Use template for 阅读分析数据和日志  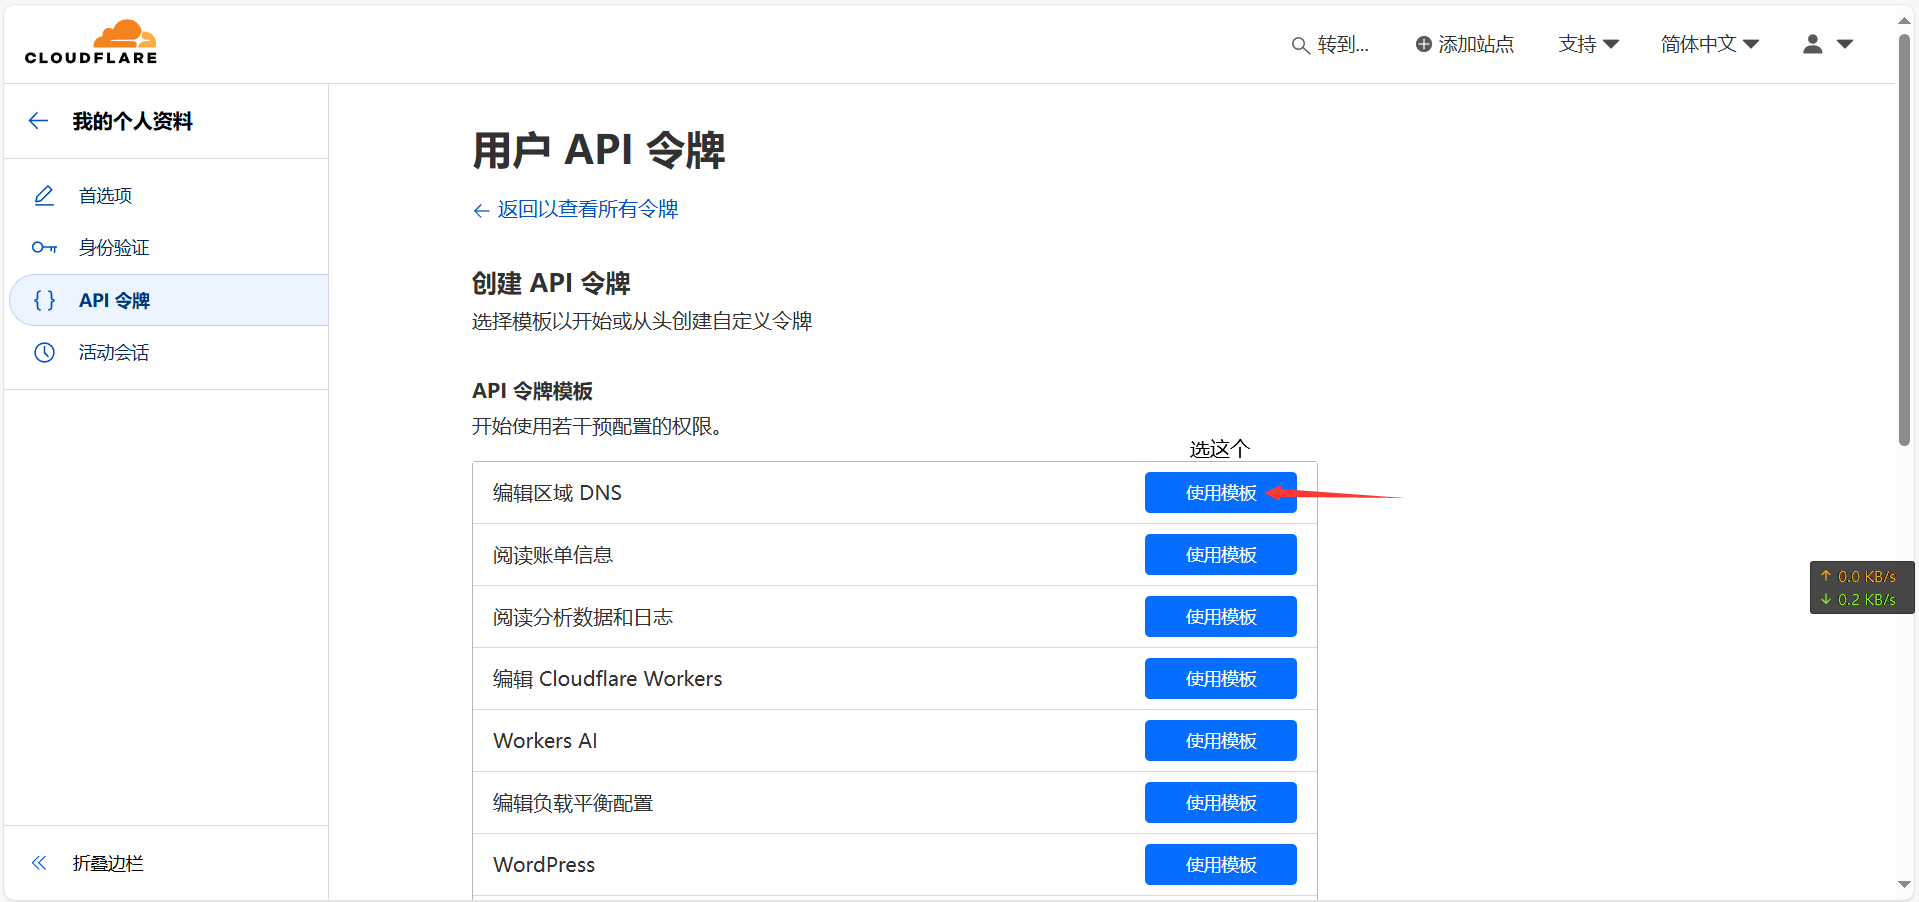click(x=1220, y=617)
